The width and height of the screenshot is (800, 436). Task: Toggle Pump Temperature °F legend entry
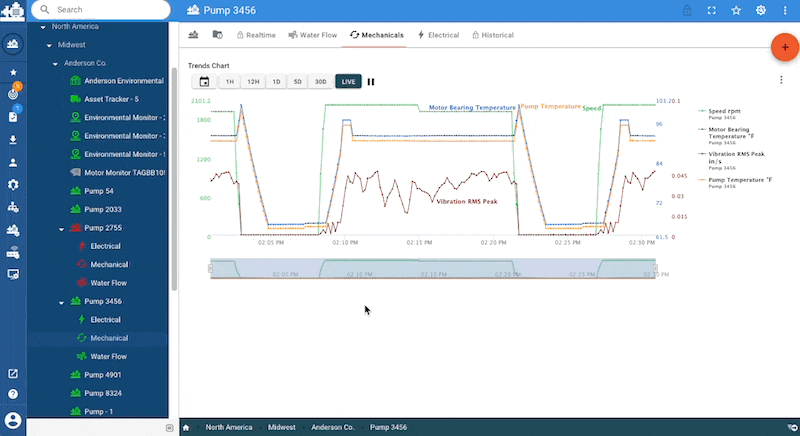[739, 180]
